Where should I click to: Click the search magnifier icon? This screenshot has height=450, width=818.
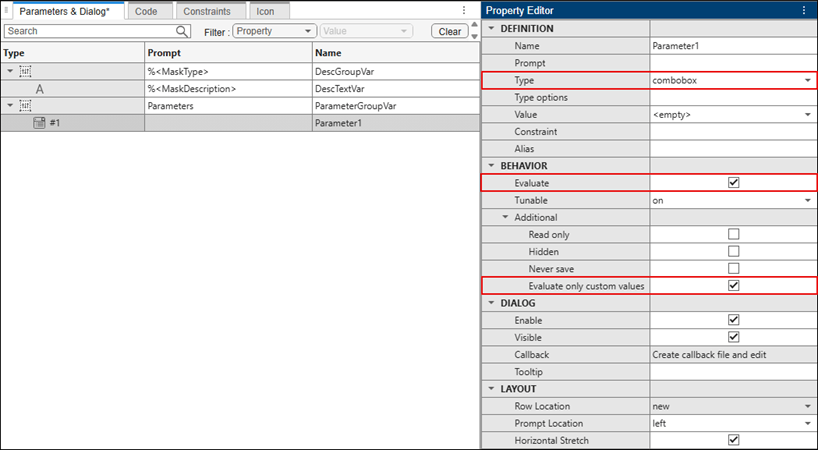(182, 31)
